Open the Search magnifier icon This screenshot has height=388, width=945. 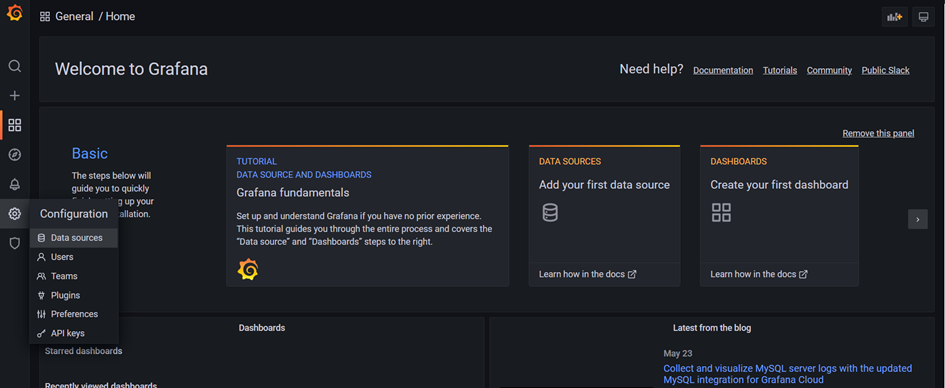point(14,66)
